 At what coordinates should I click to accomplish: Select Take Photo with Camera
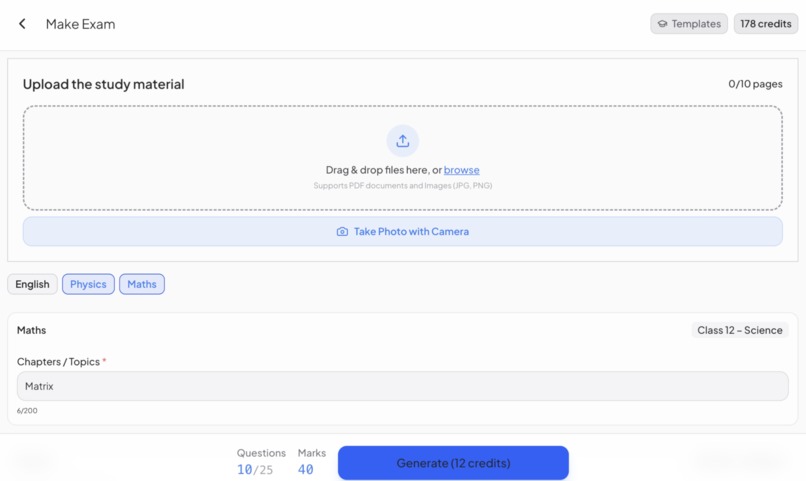pos(402,231)
